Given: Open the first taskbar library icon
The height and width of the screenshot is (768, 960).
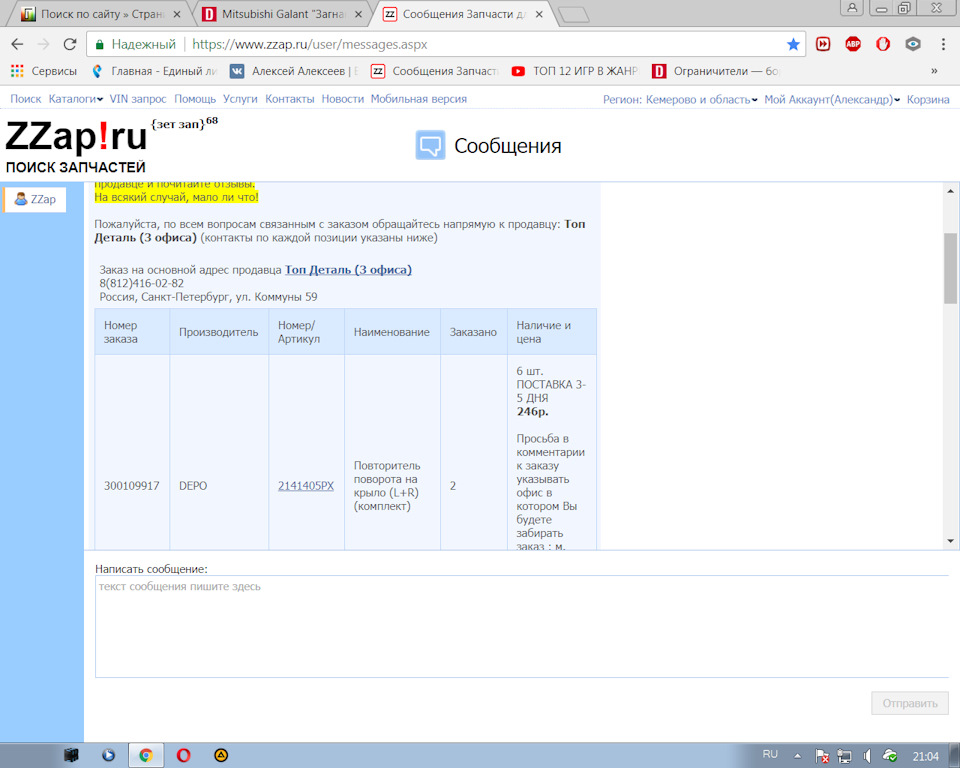Looking at the screenshot, I should tap(71, 755).
